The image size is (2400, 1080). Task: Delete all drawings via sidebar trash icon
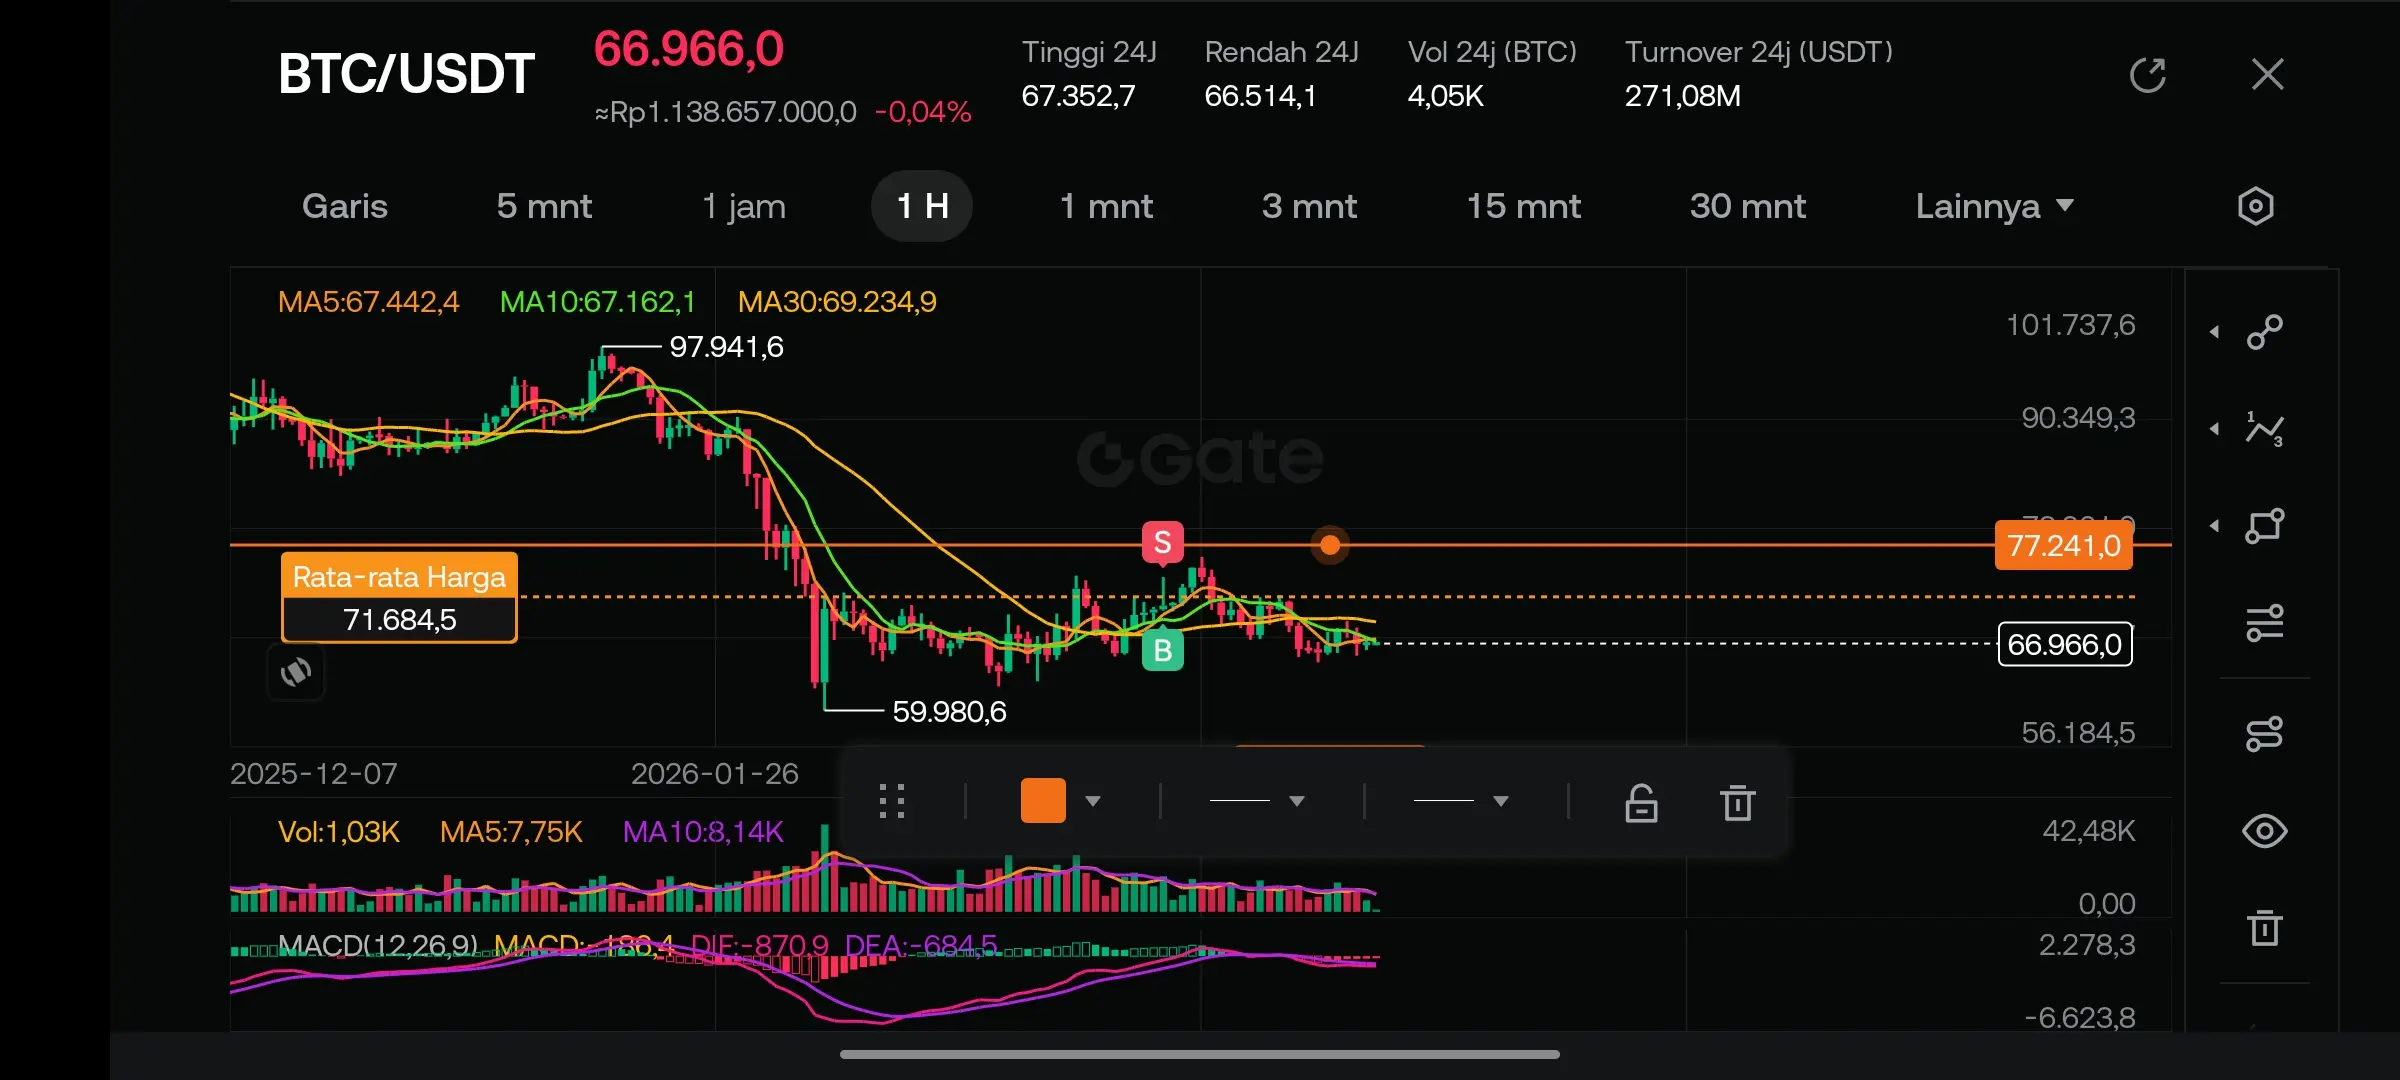tap(2264, 928)
